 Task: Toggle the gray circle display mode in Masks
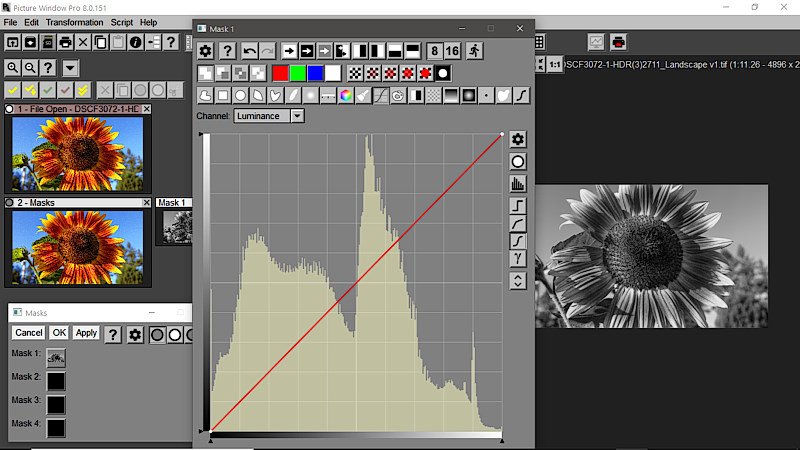click(x=157, y=334)
